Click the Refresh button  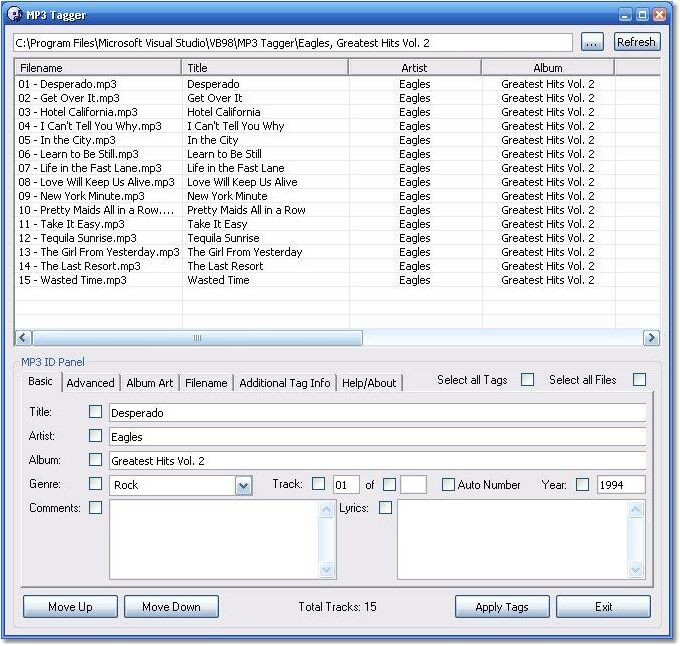637,42
